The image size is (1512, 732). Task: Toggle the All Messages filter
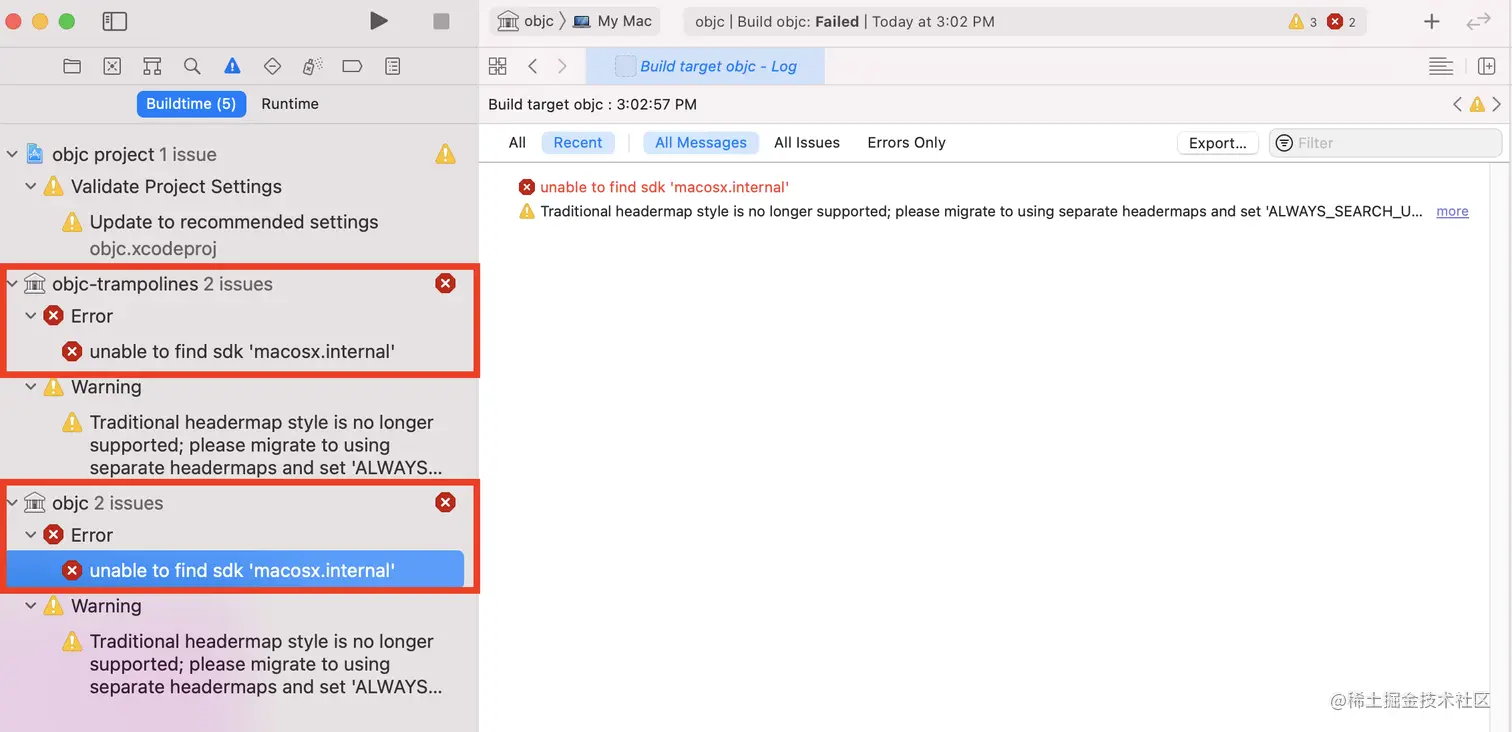click(701, 143)
